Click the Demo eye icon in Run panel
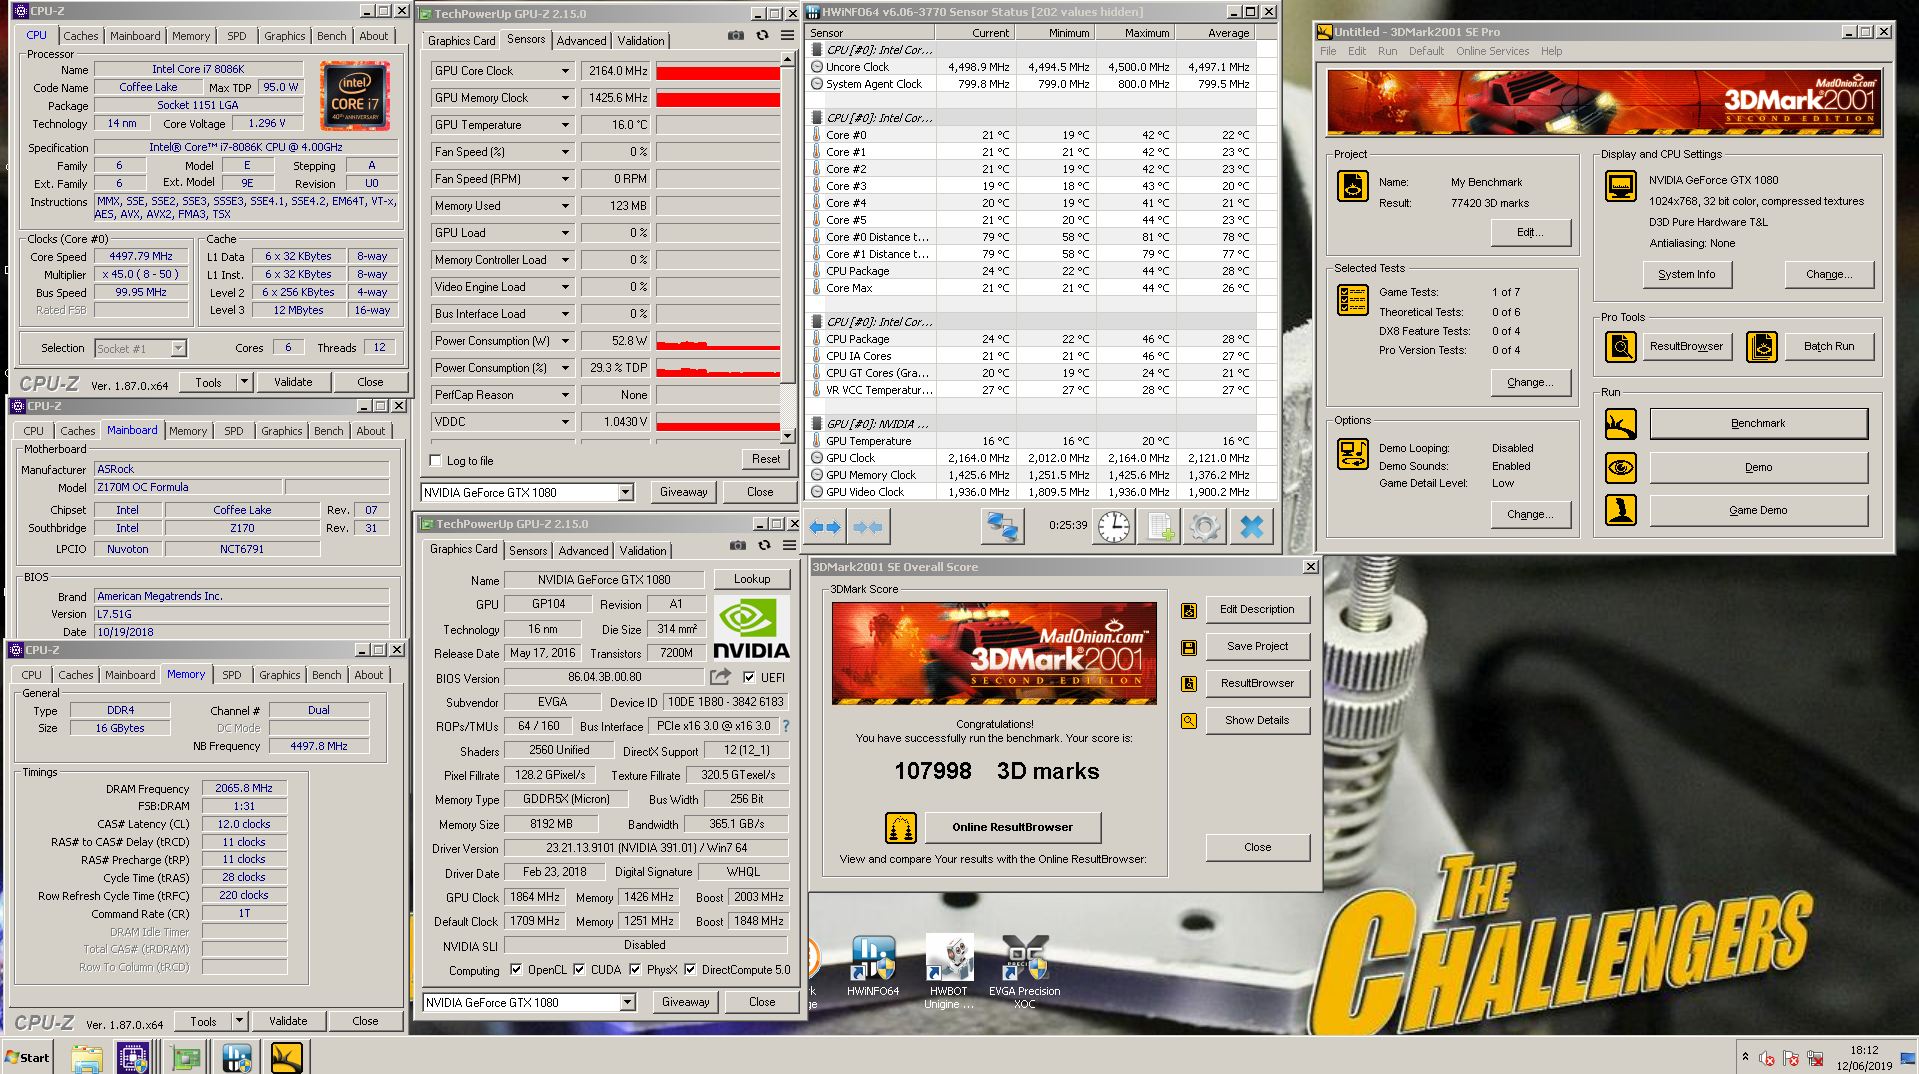This screenshot has height=1074, width=1919. [x=1621, y=467]
